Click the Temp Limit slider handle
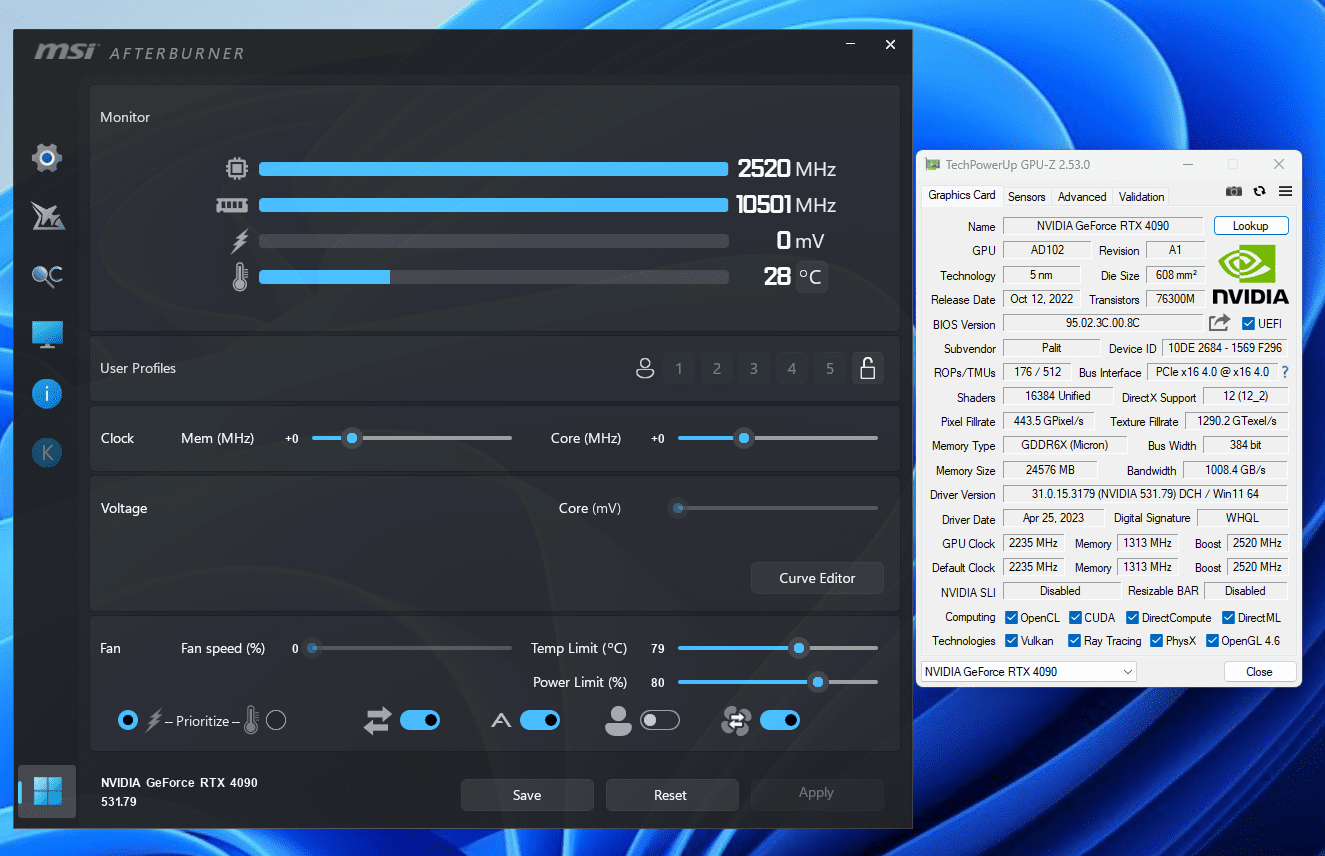This screenshot has height=856, width=1325. pos(798,648)
